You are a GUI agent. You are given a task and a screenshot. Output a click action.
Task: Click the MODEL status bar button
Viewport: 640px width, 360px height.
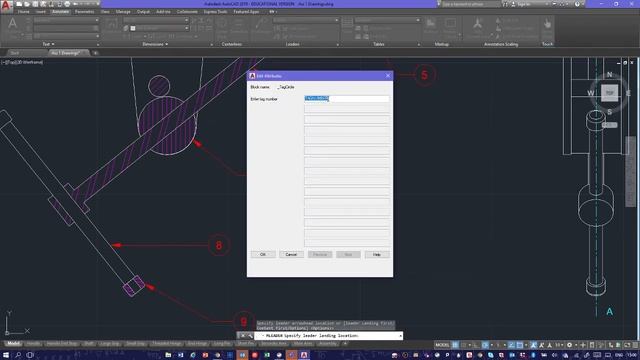(442, 345)
